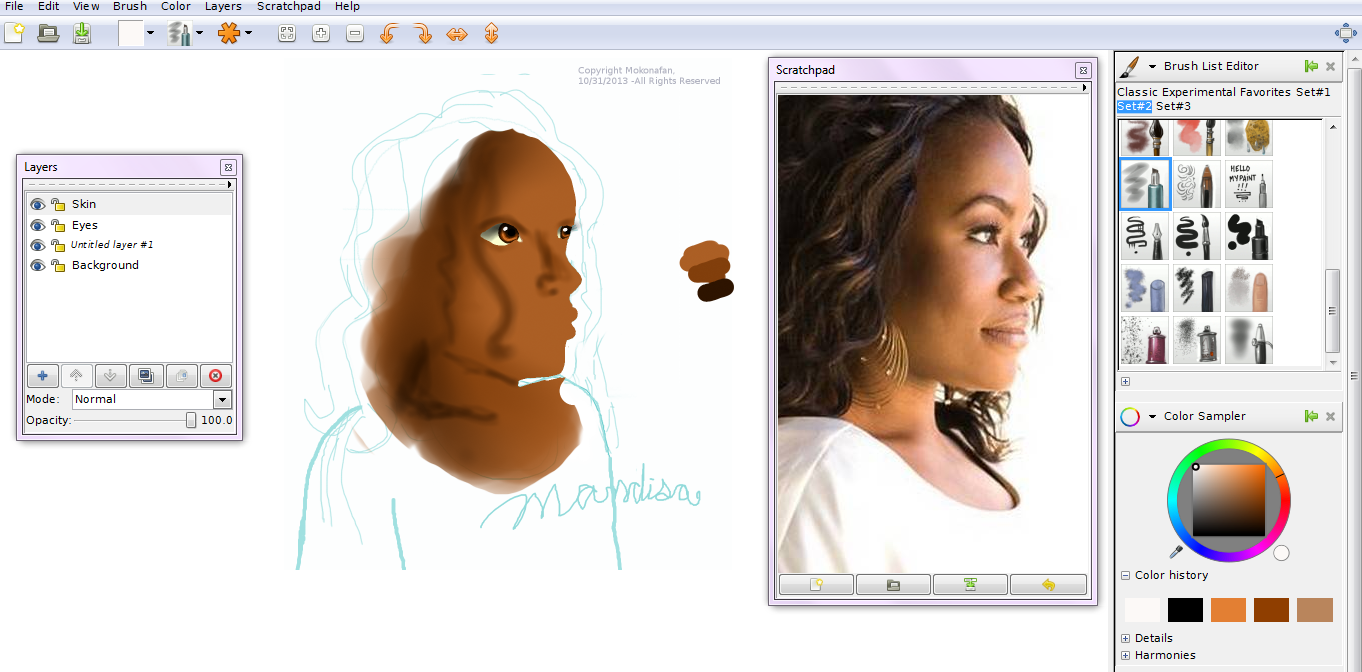Hide the Eyes layer
Image resolution: width=1362 pixels, height=672 pixels.
point(38,225)
